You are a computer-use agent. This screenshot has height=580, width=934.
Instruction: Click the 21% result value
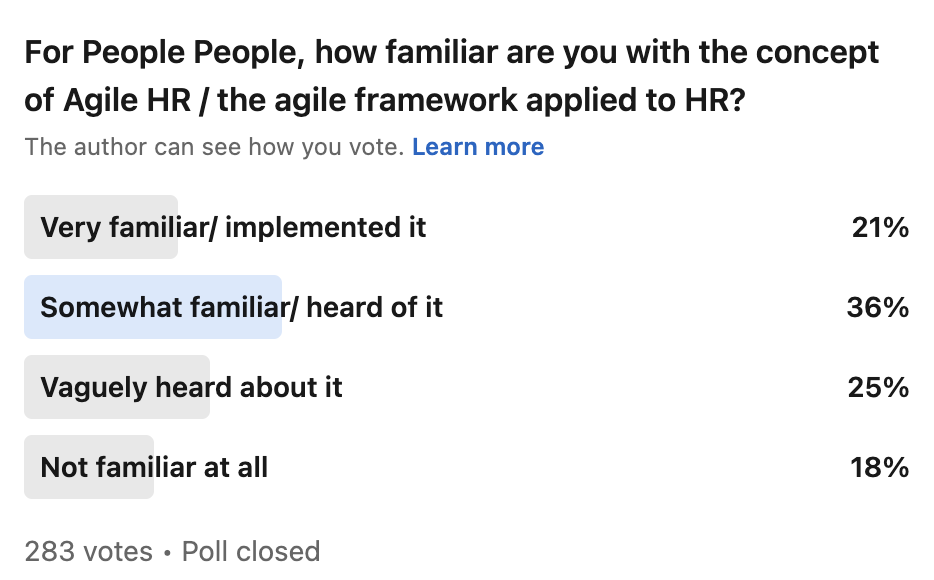[879, 228]
